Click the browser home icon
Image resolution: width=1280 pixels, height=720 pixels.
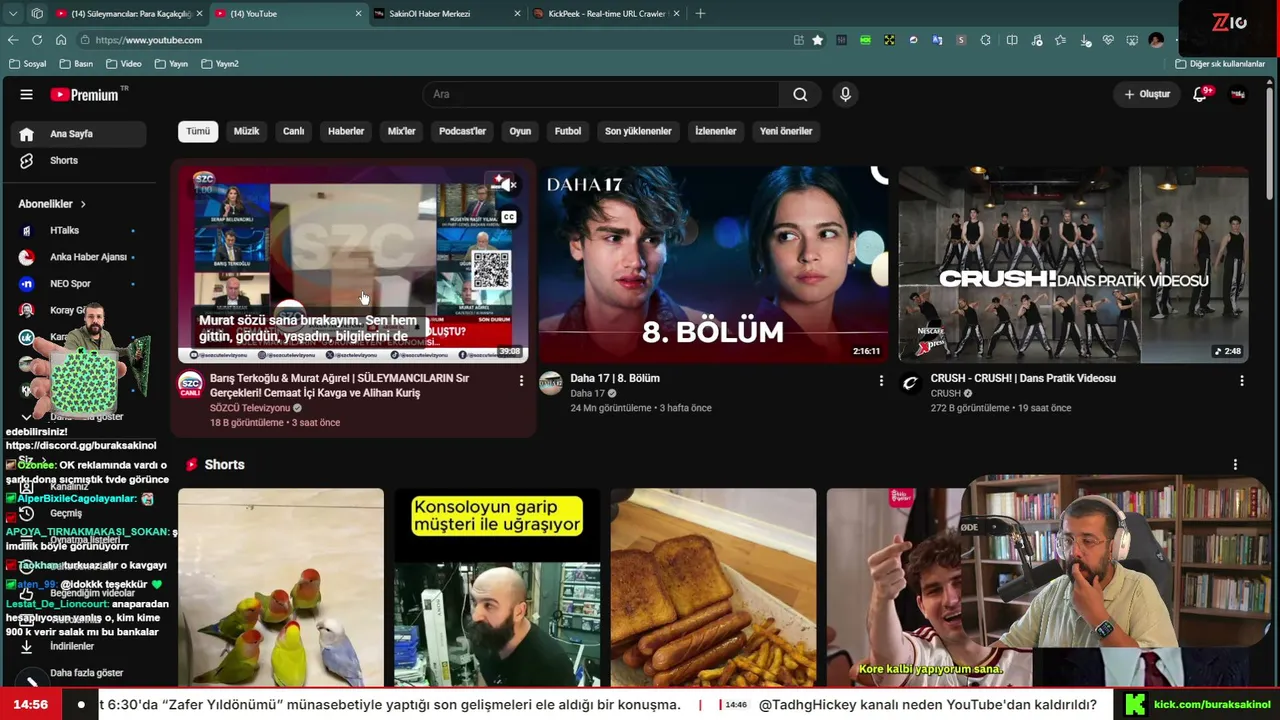(61, 40)
